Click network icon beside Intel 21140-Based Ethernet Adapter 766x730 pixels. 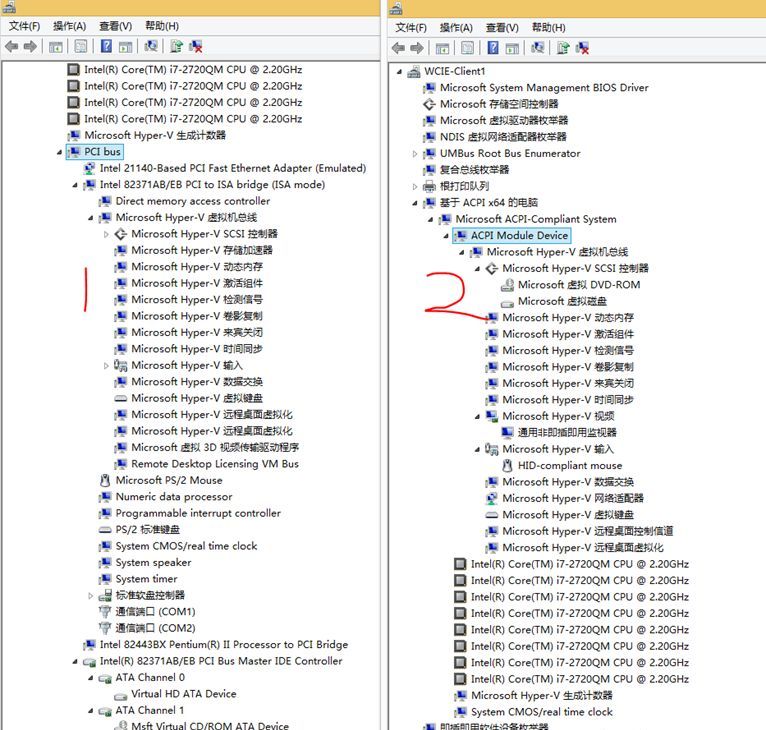89,168
